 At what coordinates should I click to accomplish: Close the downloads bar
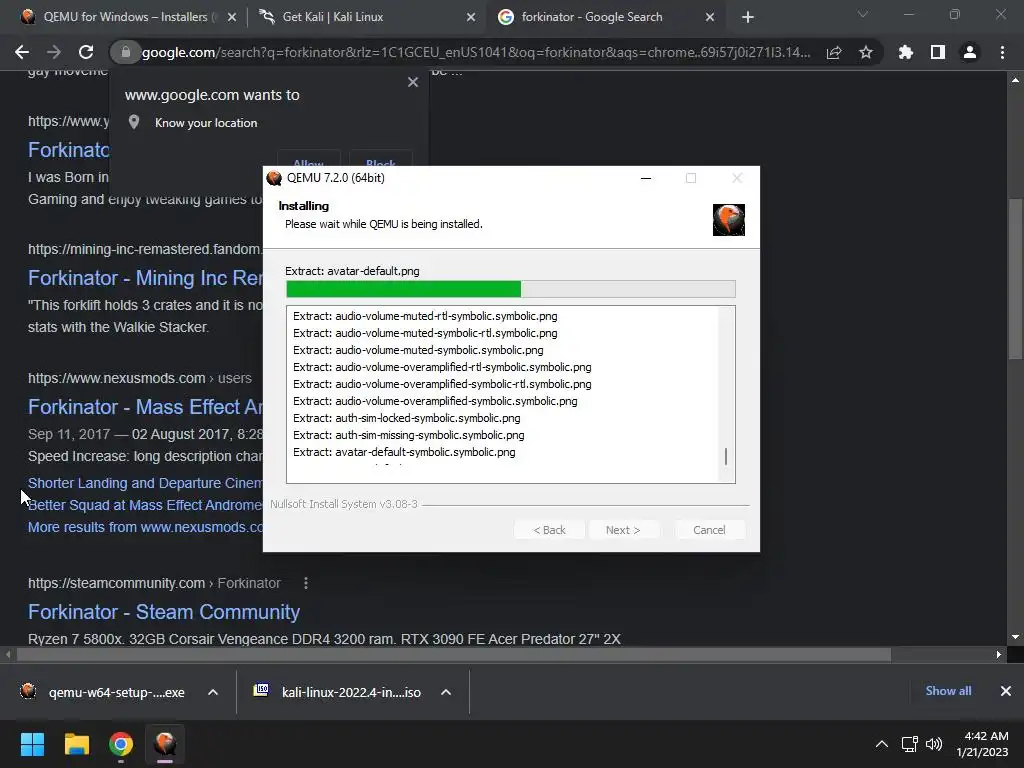click(1006, 691)
